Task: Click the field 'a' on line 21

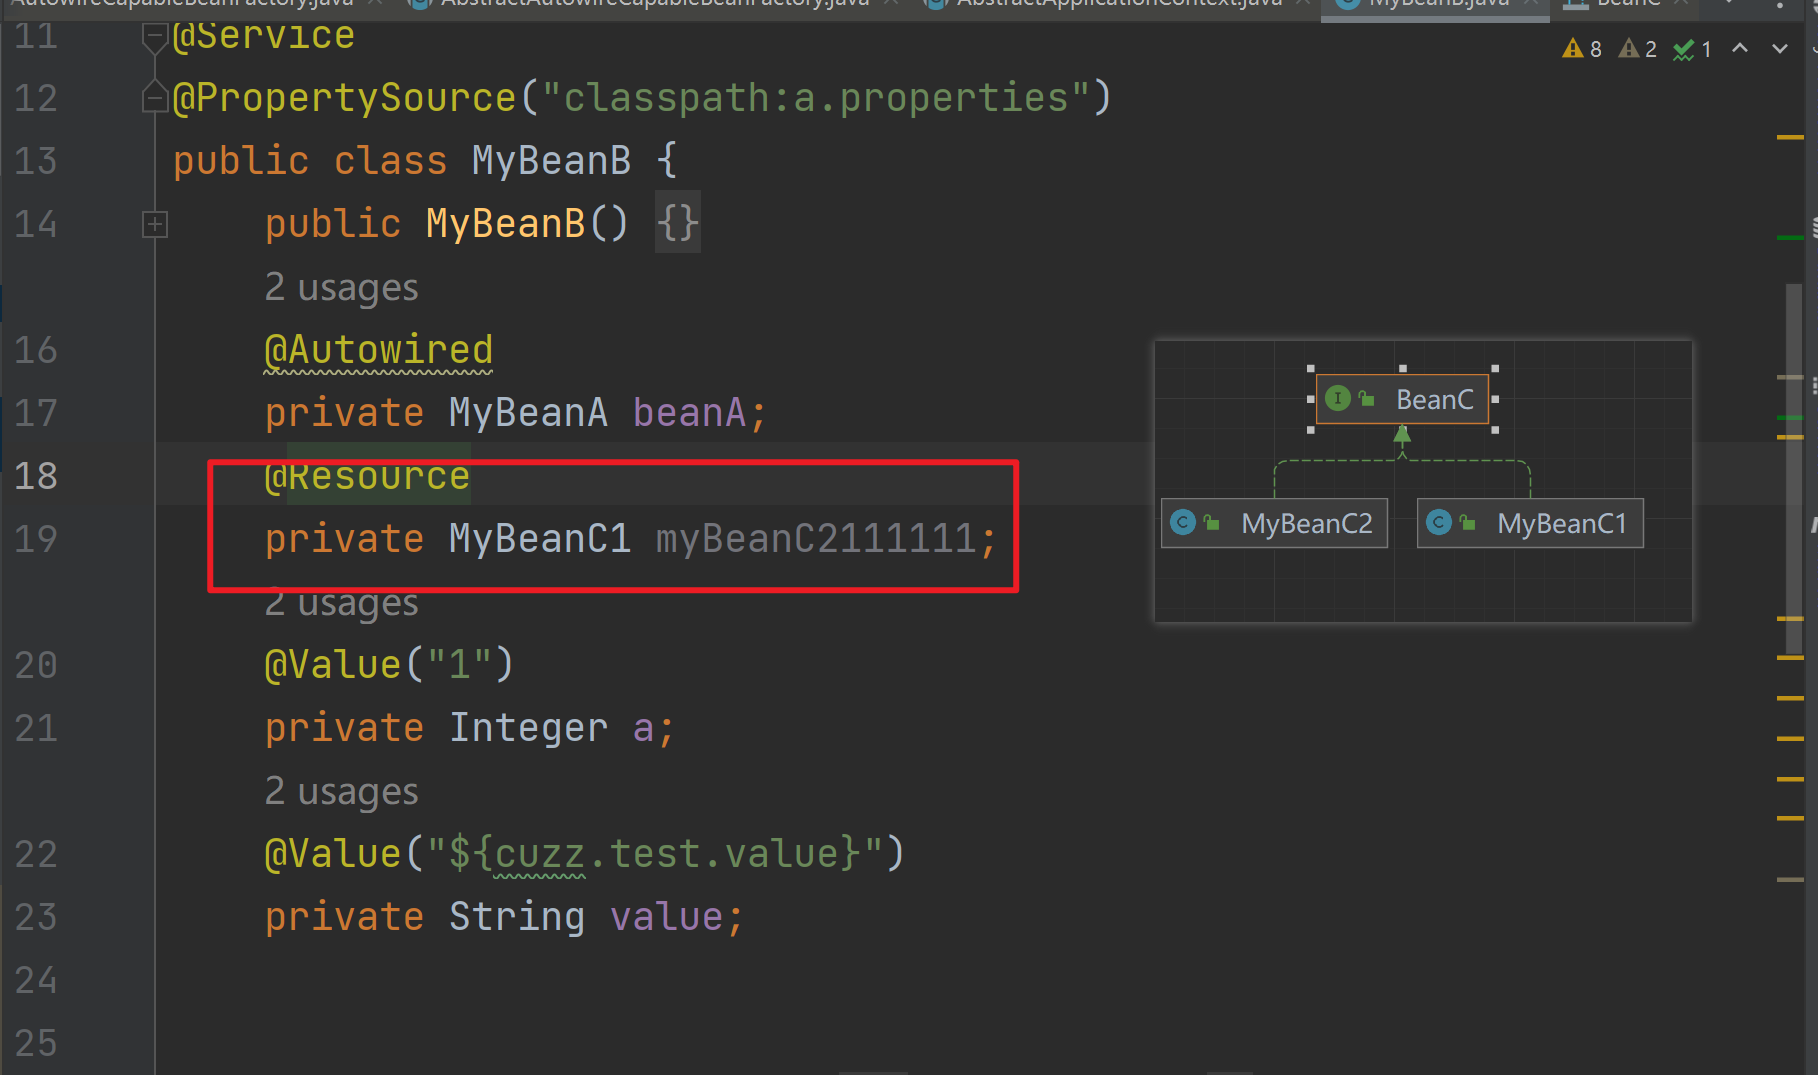Action: coord(643,728)
